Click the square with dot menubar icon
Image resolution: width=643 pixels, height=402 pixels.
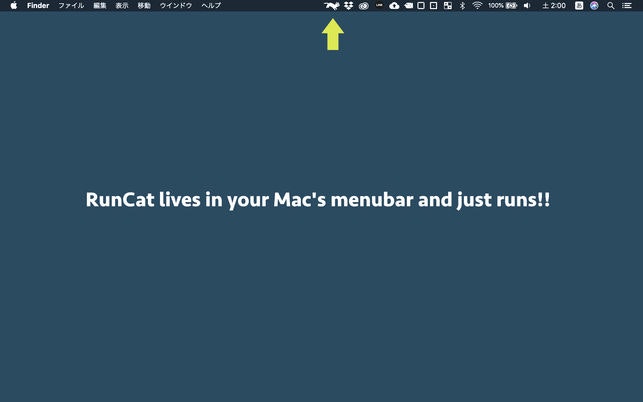433,5
